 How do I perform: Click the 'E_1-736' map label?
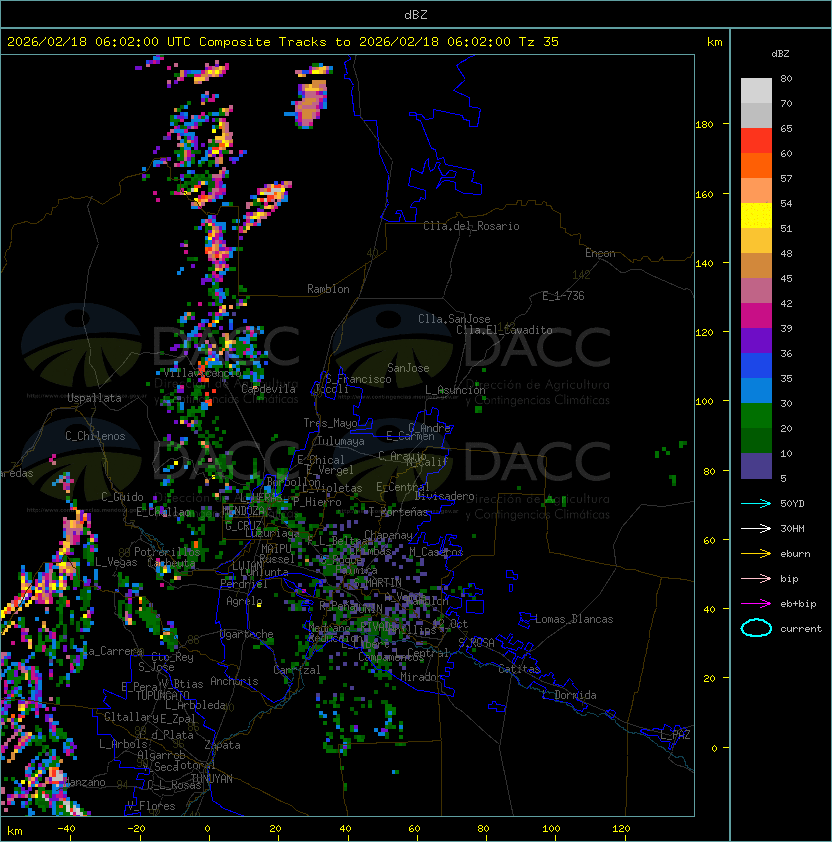[563, 296]
